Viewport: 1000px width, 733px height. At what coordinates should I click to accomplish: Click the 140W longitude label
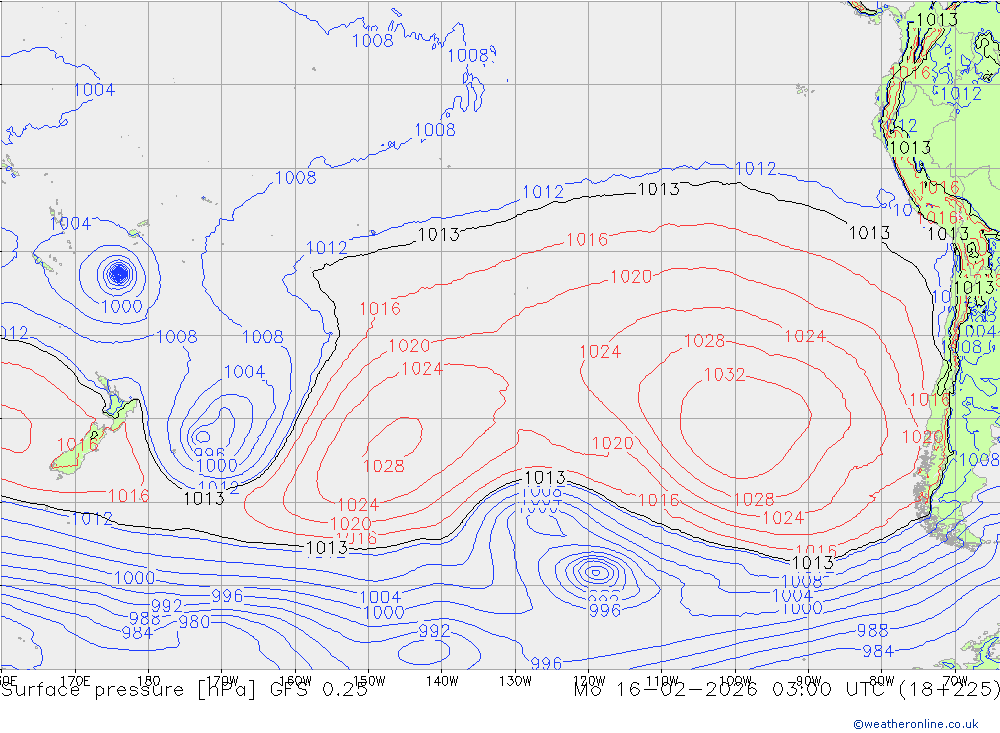[x=443, y=681]
